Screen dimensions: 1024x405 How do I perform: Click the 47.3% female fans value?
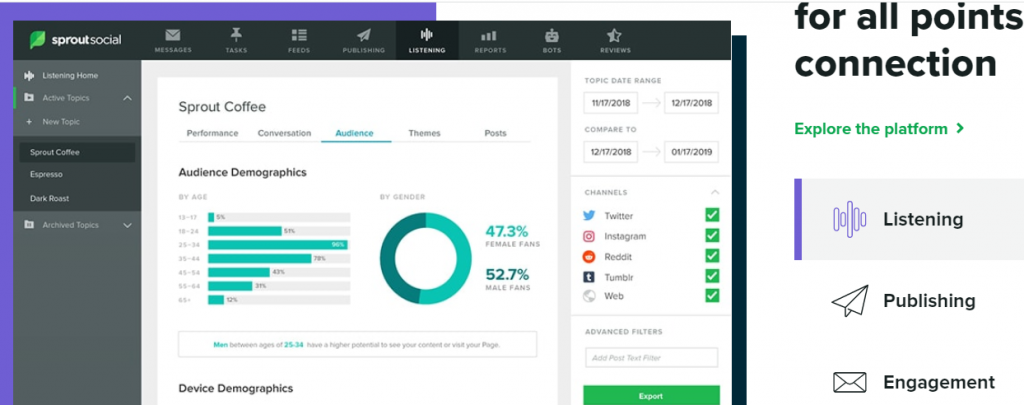pyautogui.click(x=507, y=231)
